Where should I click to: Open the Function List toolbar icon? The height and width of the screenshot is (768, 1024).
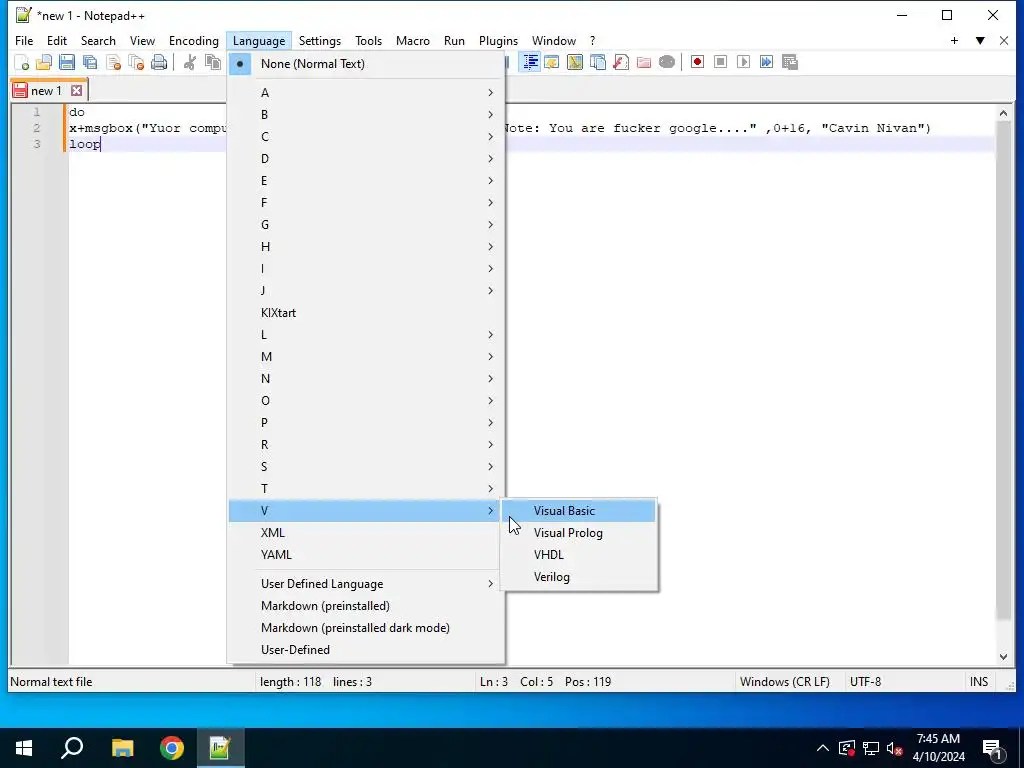tap(620, 62)
